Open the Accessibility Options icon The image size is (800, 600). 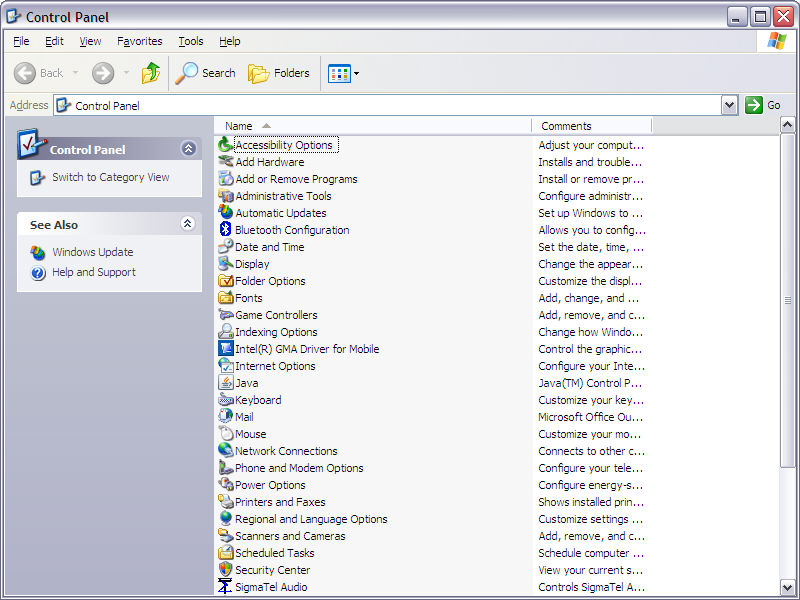[226, 145]
